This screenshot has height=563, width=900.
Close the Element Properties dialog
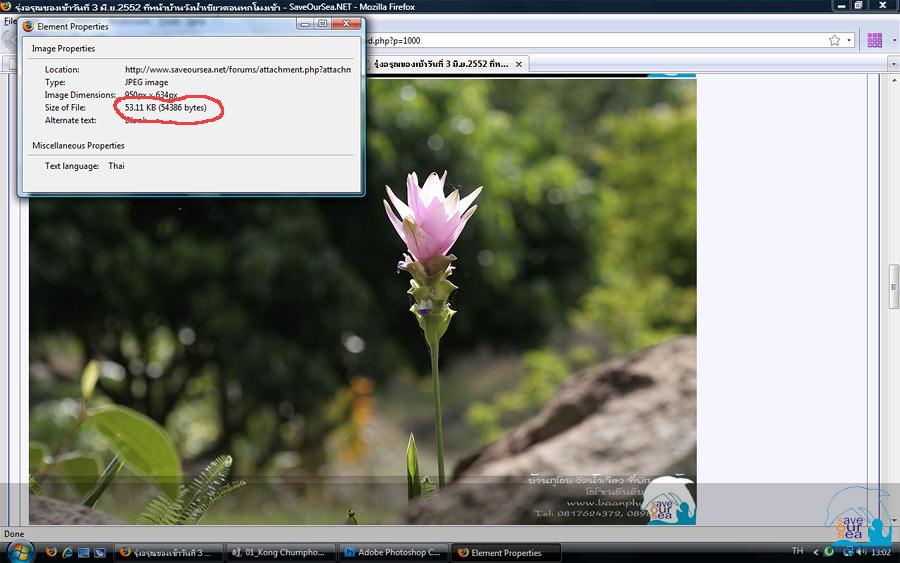pos(346,24)
